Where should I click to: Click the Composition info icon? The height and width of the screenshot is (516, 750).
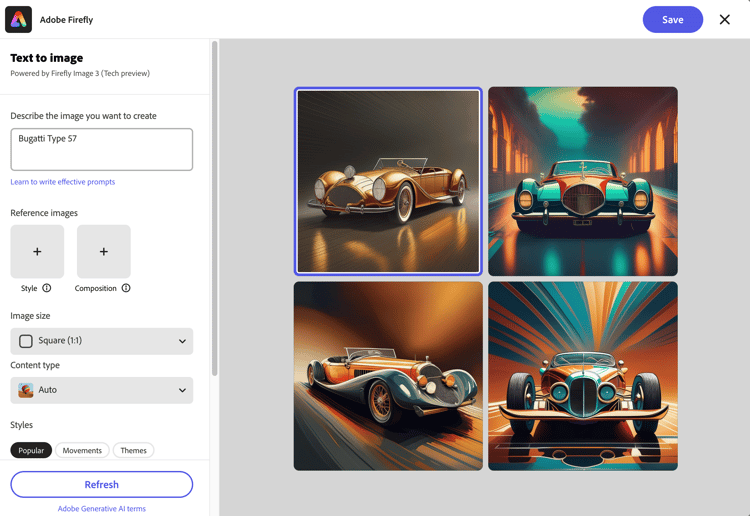[x=126, y=288]
